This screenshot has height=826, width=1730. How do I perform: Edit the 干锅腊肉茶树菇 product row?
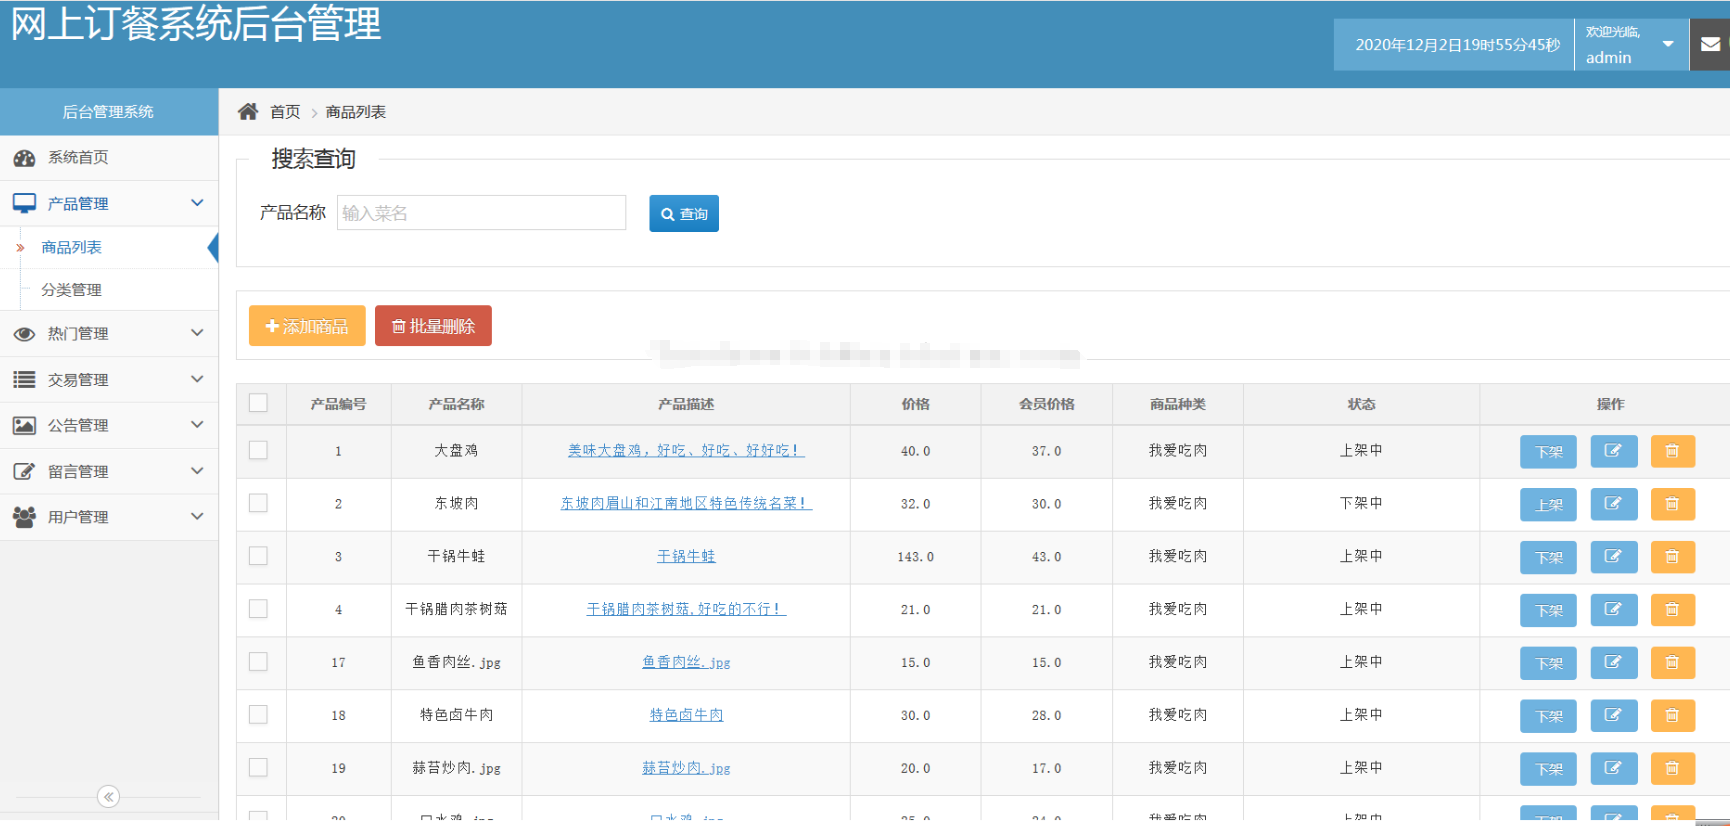tap(1613, 610)
